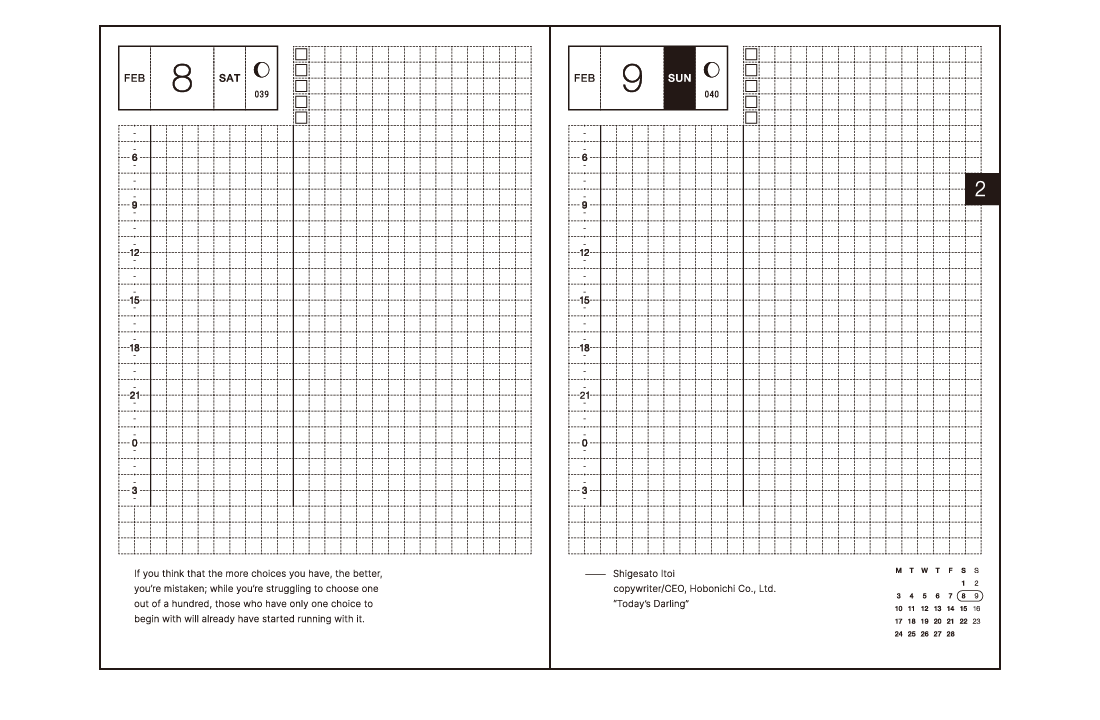Screen dimensions: 1100x720
Task: Click the SAT day label
Action: coord(230,78)
